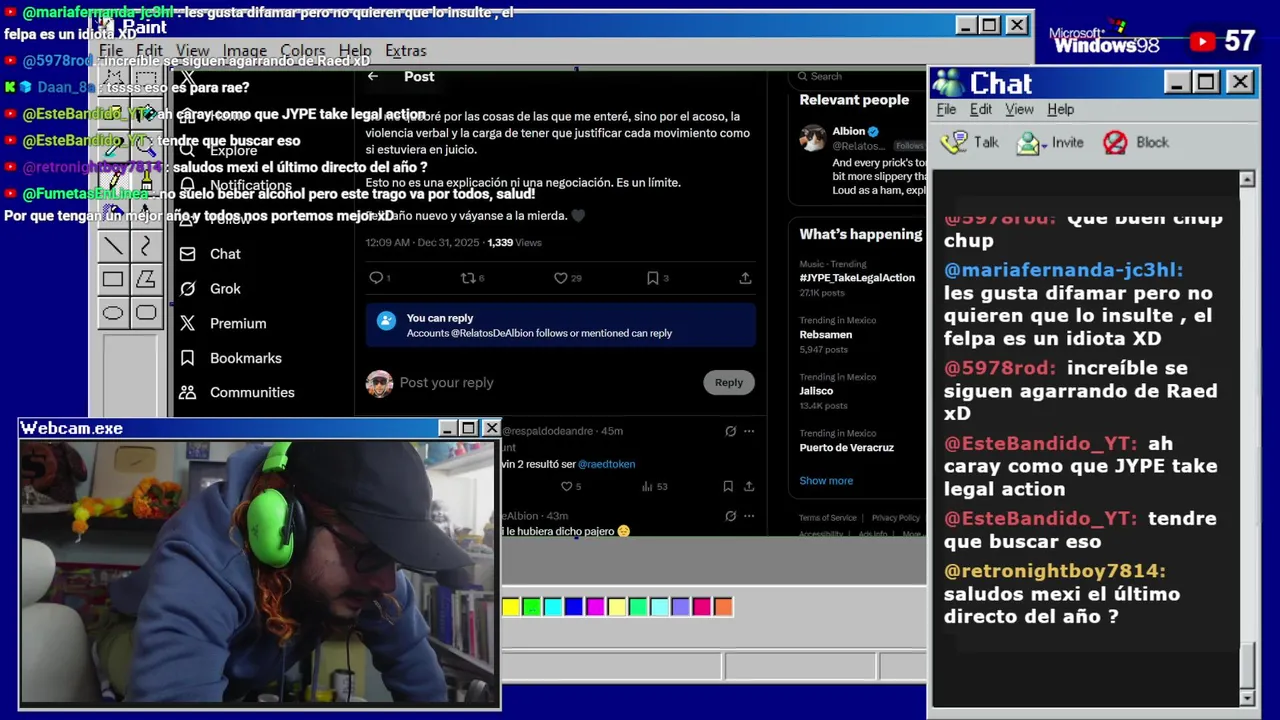Select the Curve tool in Paint
Image resolution: width=1280 pixels, height=720 pixels.
point(146,246)
